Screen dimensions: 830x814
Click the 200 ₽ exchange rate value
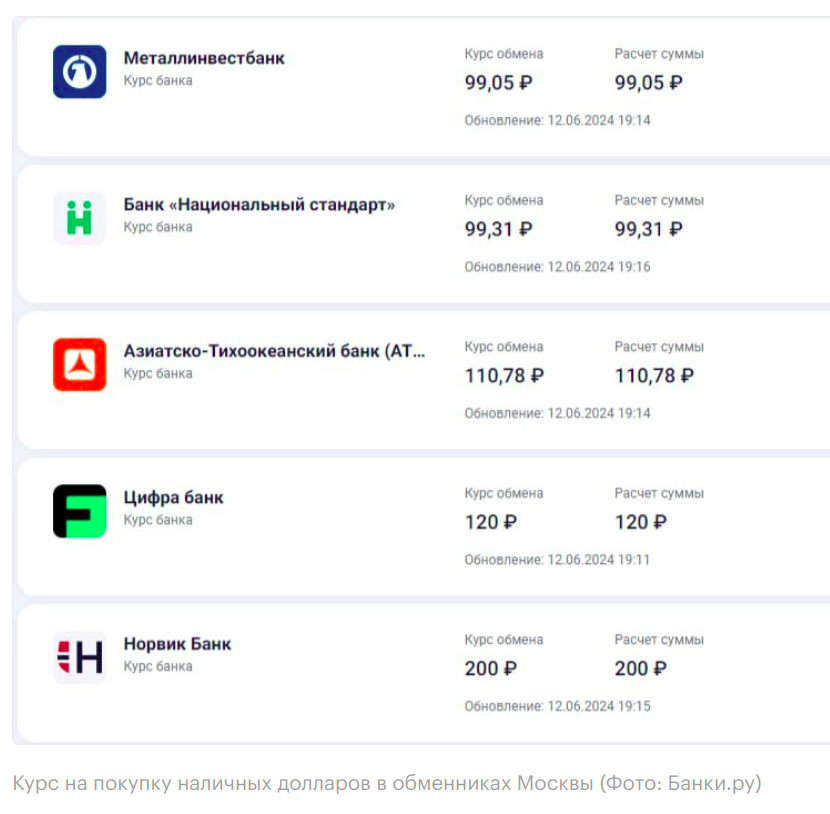click(490, 669)
